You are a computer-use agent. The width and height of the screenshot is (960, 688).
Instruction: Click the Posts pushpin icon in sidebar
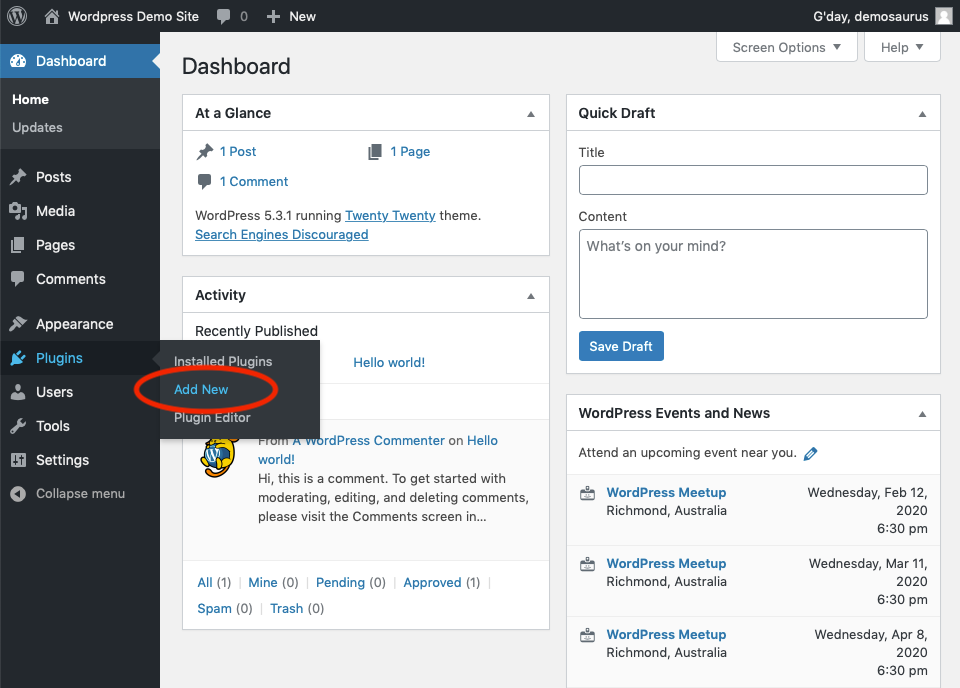(18, 177)
